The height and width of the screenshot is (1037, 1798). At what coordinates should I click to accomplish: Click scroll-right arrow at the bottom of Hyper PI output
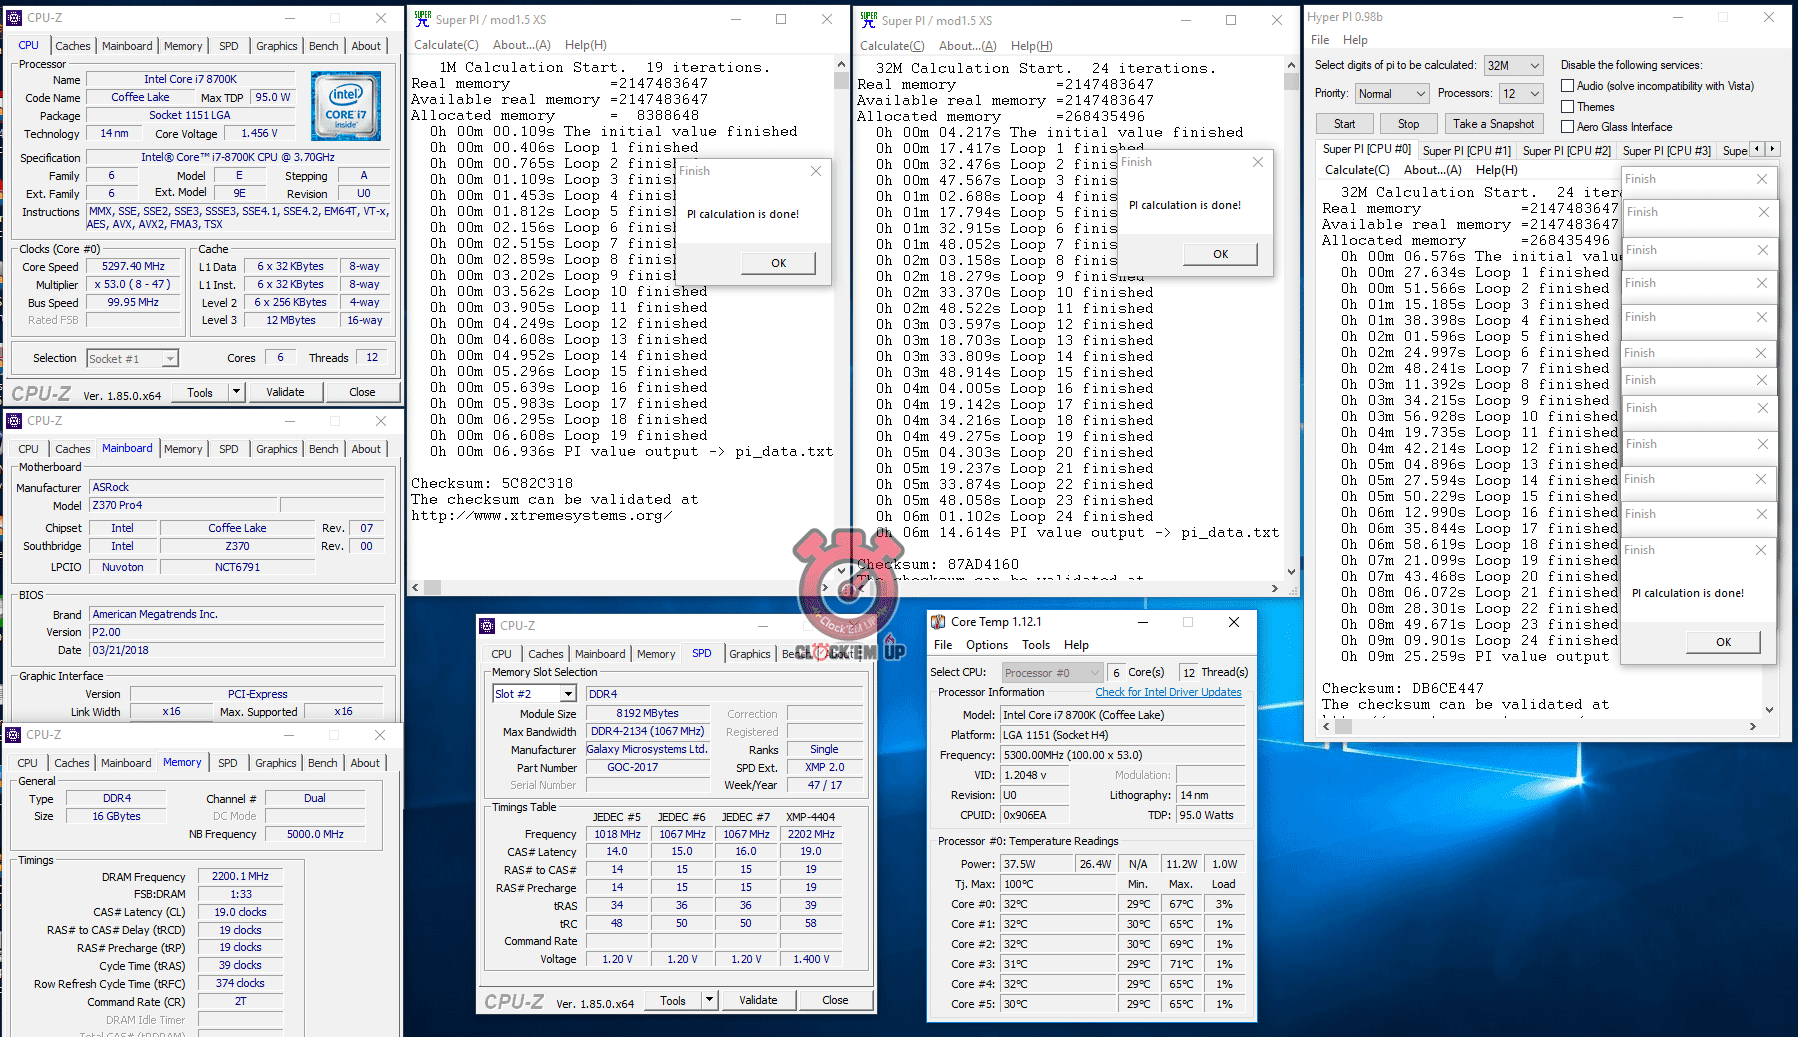[1752, 727]
